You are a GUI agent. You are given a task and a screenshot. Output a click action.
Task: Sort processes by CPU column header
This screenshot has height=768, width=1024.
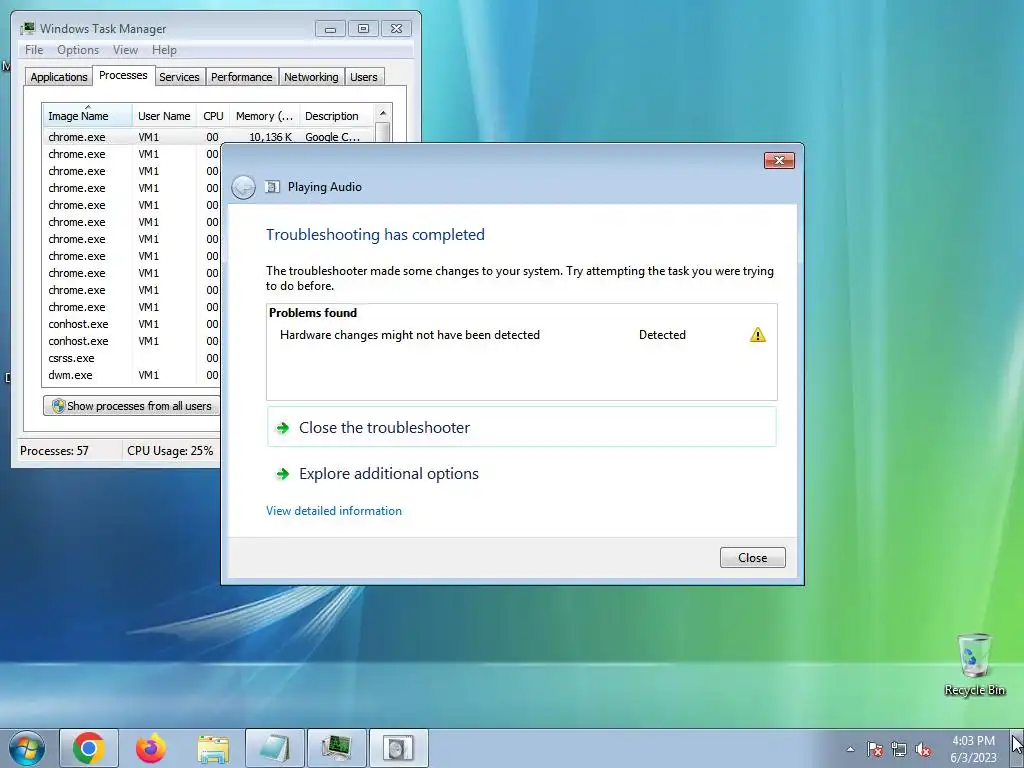tap(213, 116)
